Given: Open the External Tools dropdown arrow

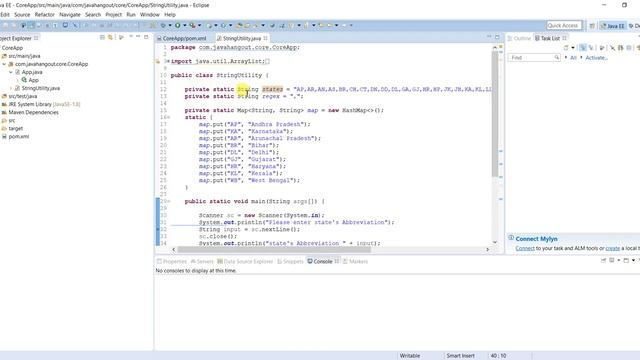Looking at the screenshot, I should tap(200, 25).
